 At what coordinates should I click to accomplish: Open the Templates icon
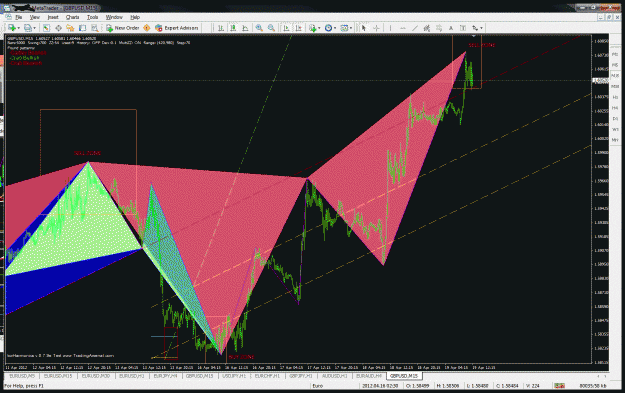pyautogui.click(x=344, y=28)
